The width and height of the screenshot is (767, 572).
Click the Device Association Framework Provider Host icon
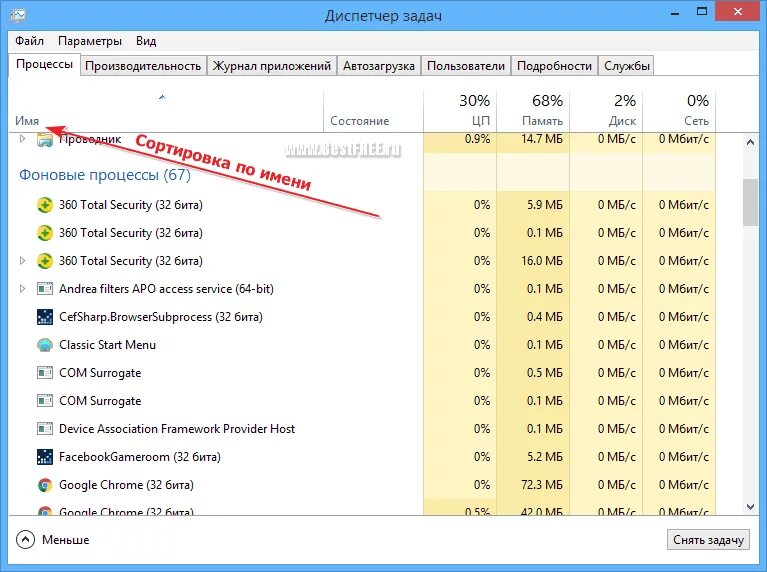click(45, 429)
